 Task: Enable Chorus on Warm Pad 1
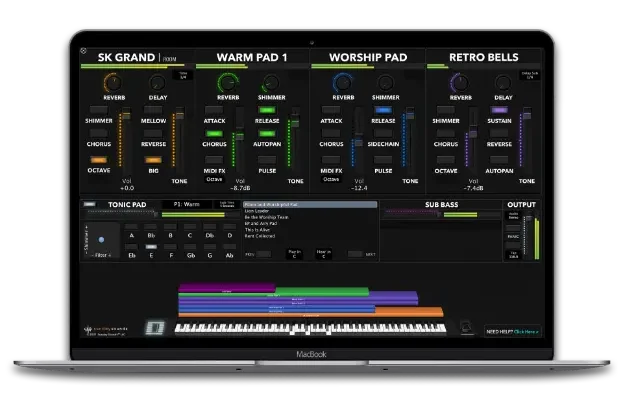point(215,133)
